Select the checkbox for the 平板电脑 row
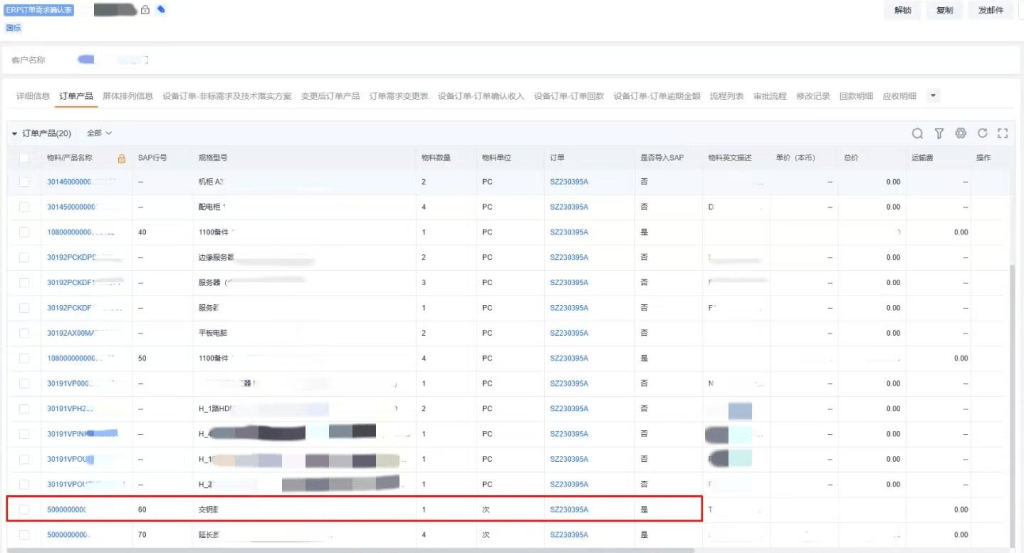Screen dimensions: 1024x553 [25, 333]
